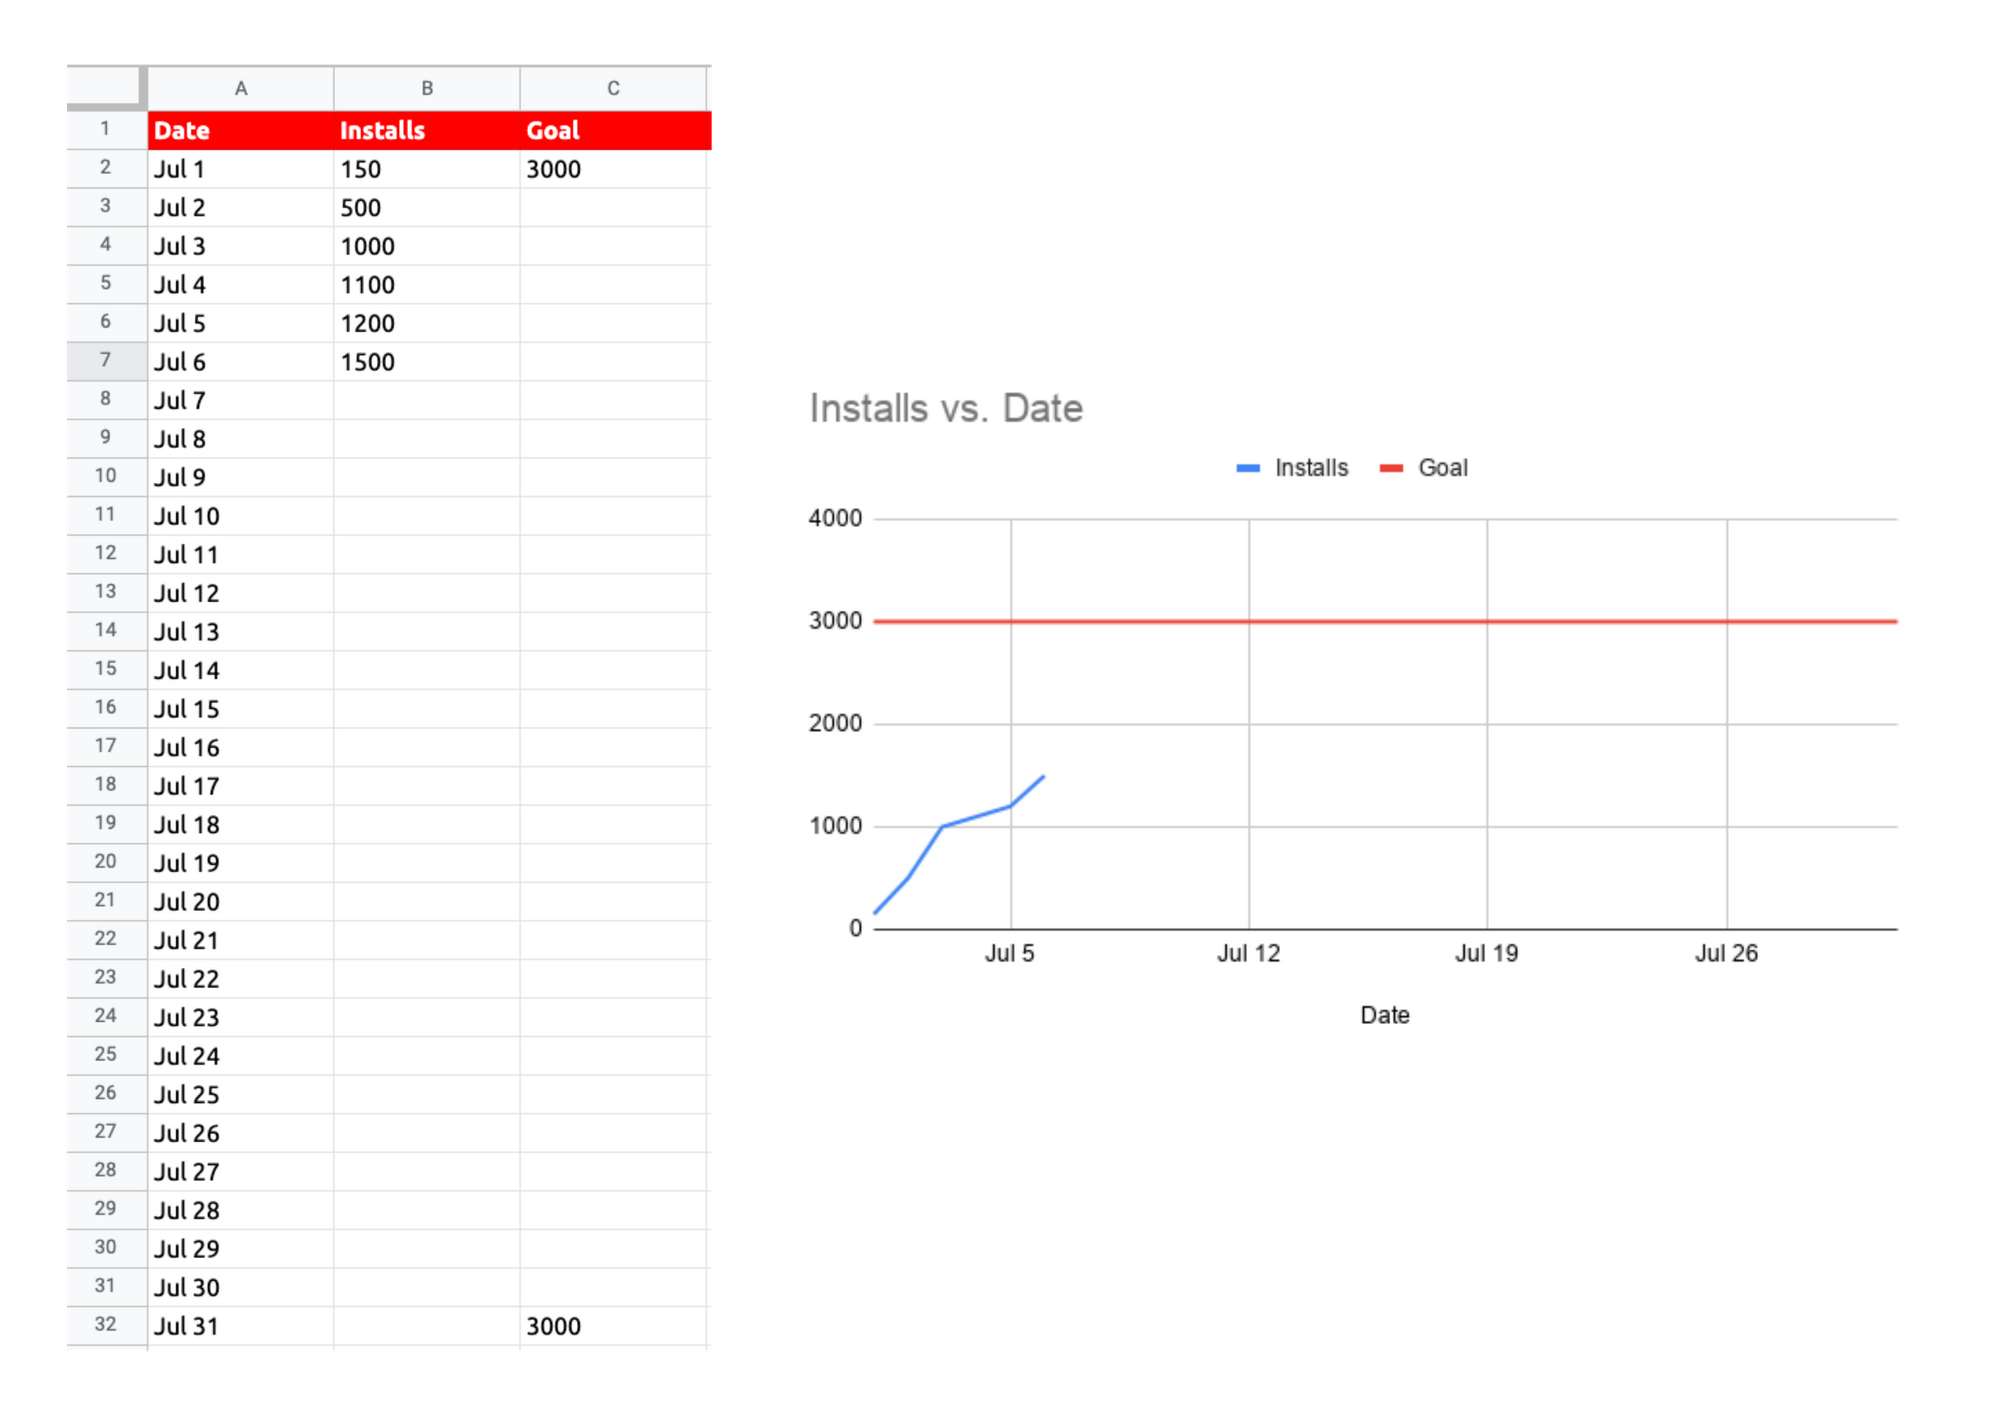Select row header 32
Screen dimensions: 2000x1414
105,1324
